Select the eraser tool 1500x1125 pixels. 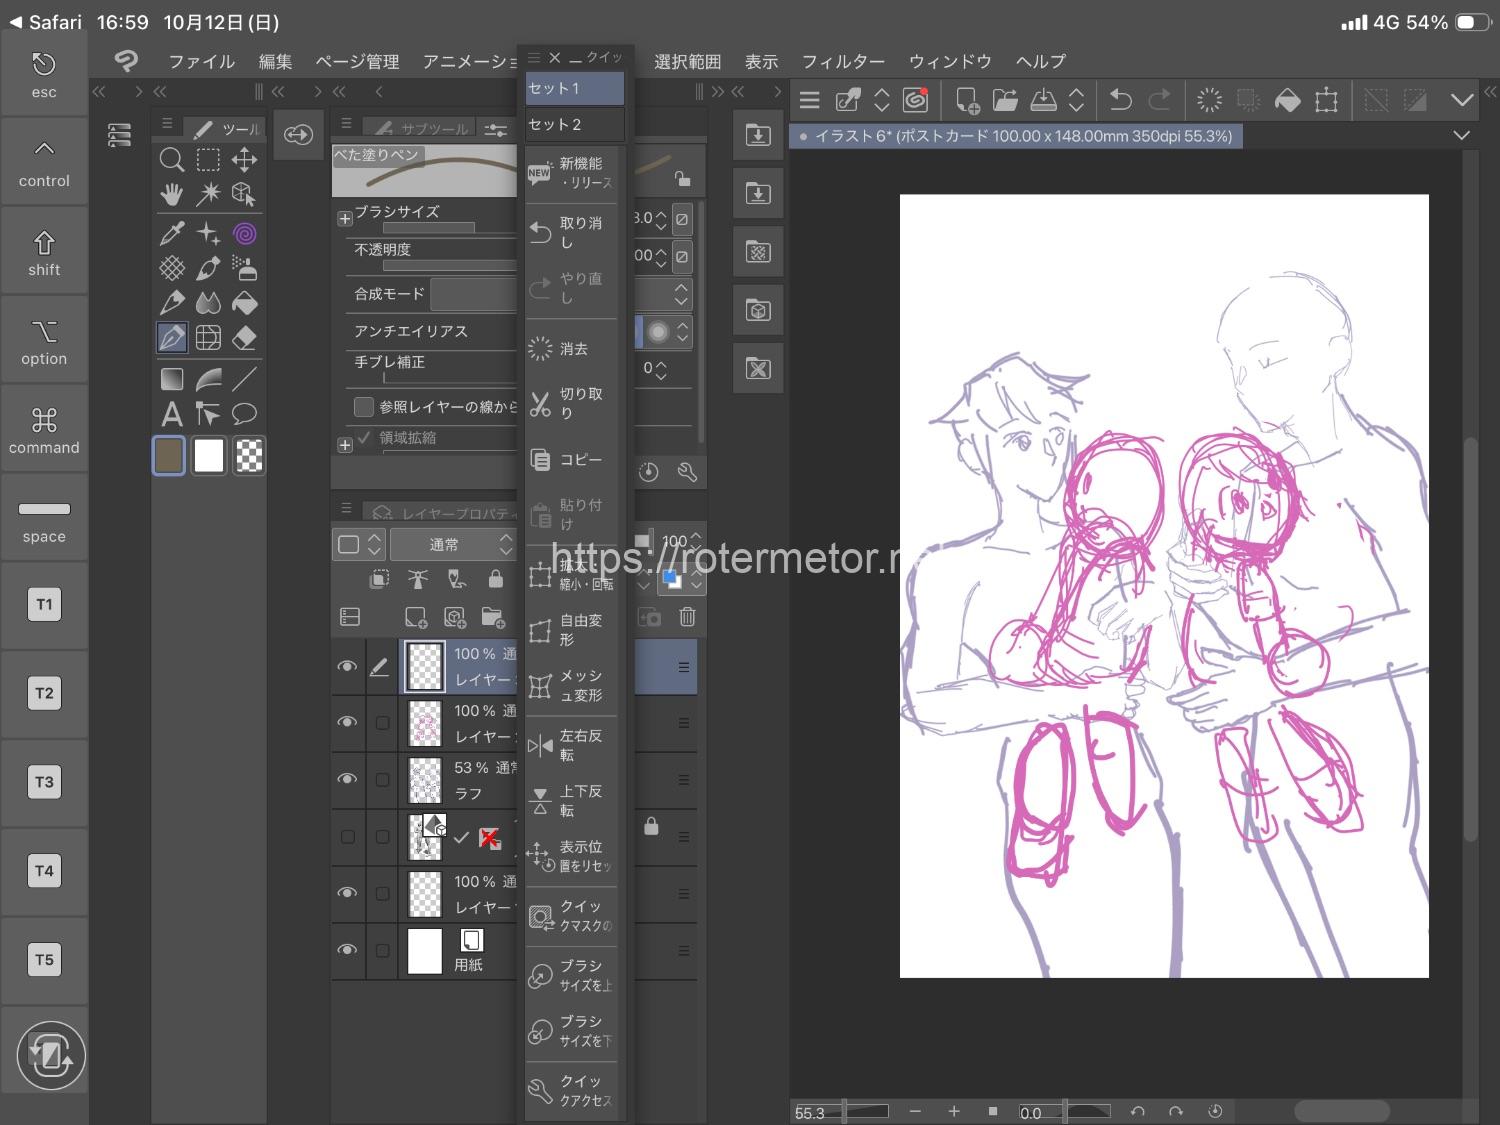pyautogui.click(x=245, y=338)
